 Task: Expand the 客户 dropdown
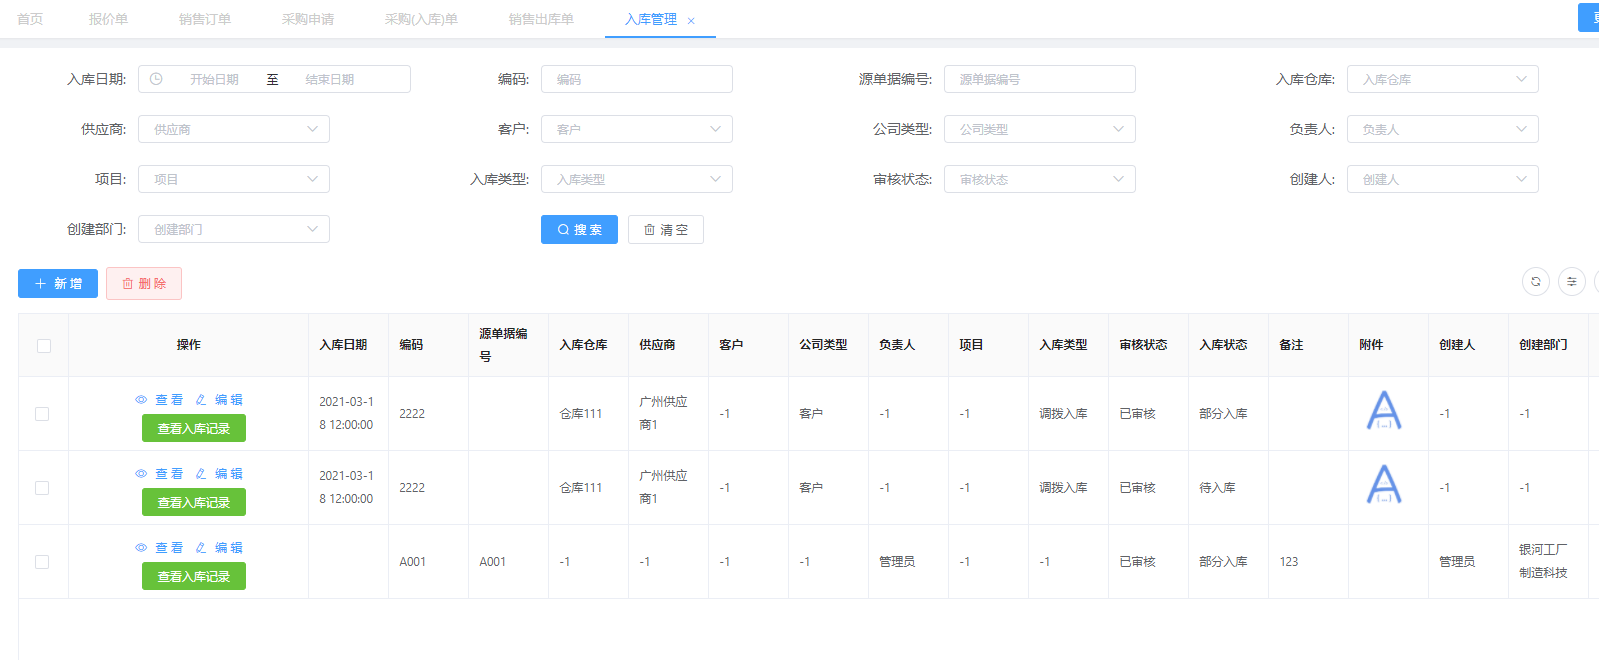tap(637, 129)
